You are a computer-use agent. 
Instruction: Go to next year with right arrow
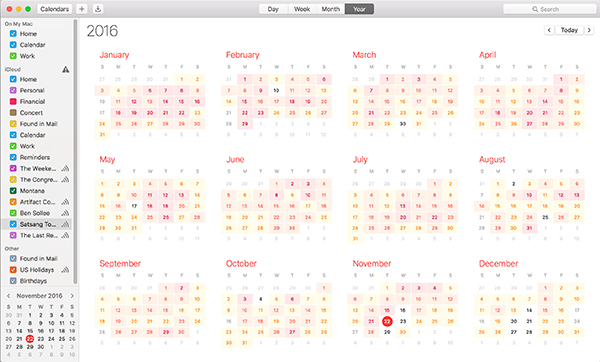pyautogui.click(x=589, y=30)
